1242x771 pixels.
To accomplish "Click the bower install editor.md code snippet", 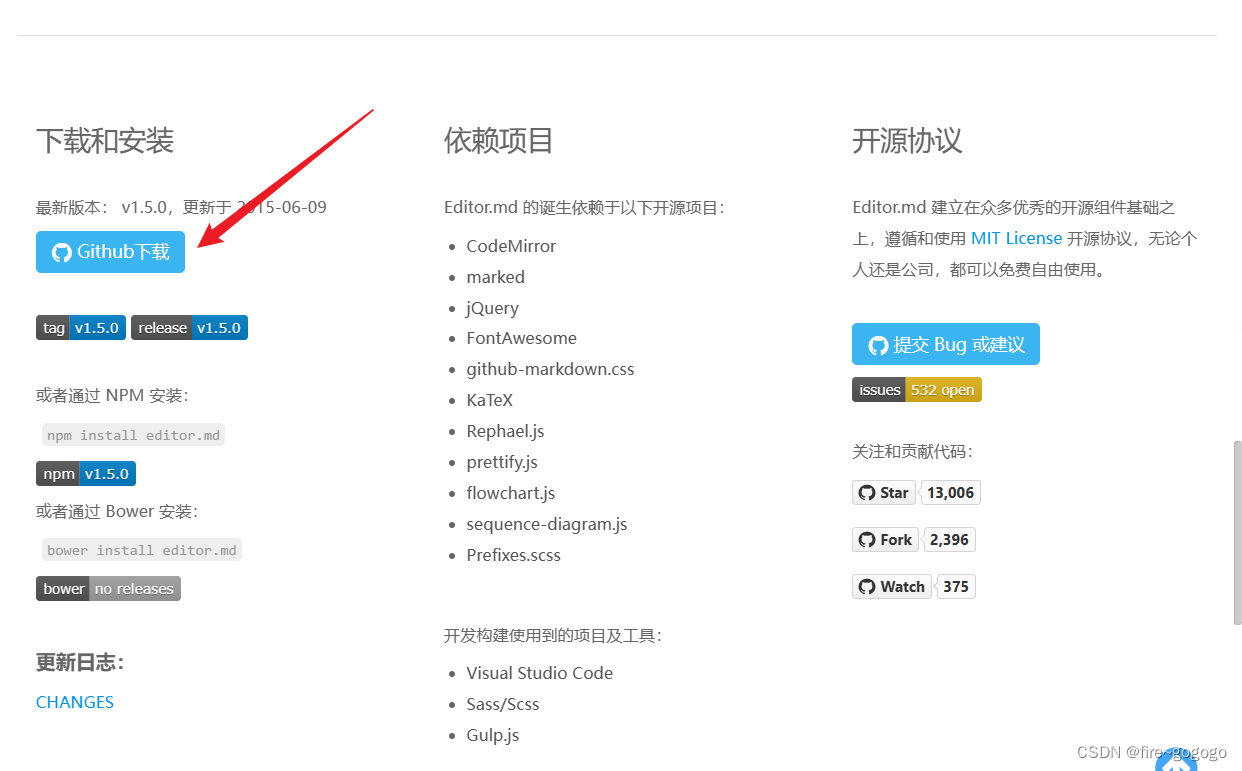I will tap(142, 550).
